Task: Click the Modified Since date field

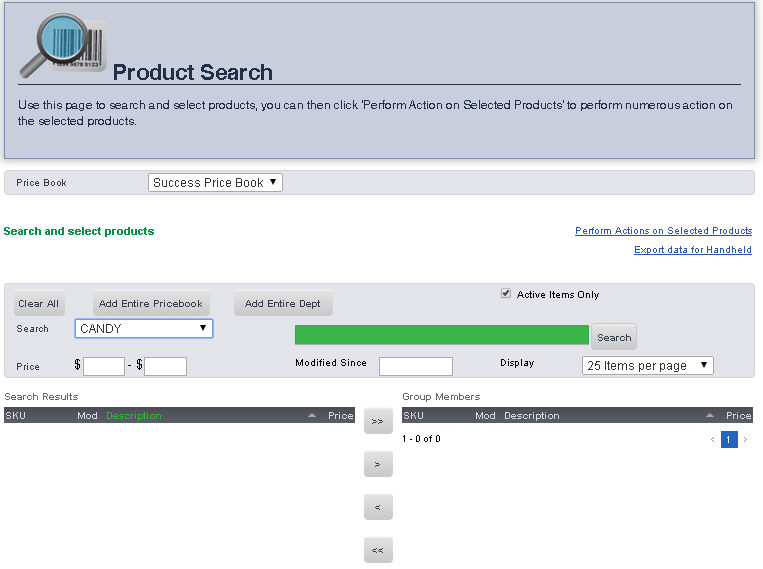Action: (x=415, y=366)
